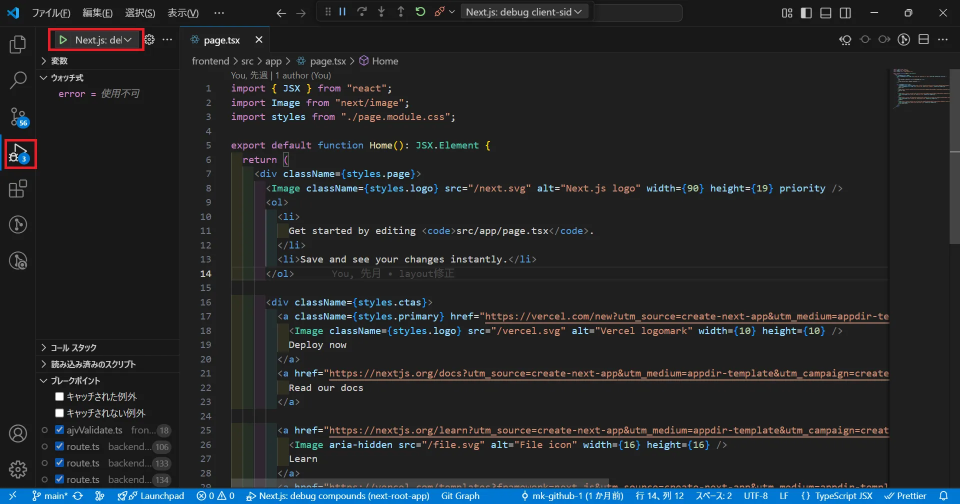Open more editor actions ellipsis

[x=943, y=40]
